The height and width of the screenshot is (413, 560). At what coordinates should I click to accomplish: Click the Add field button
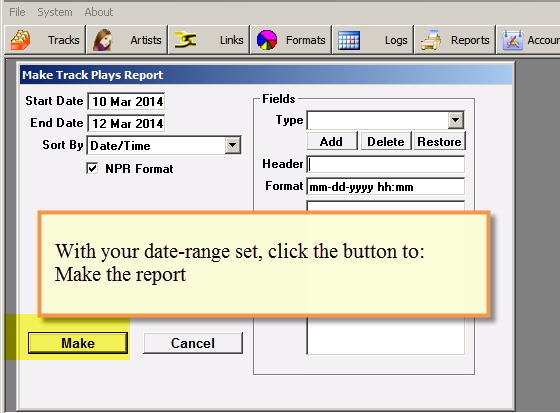coord(332,141)
